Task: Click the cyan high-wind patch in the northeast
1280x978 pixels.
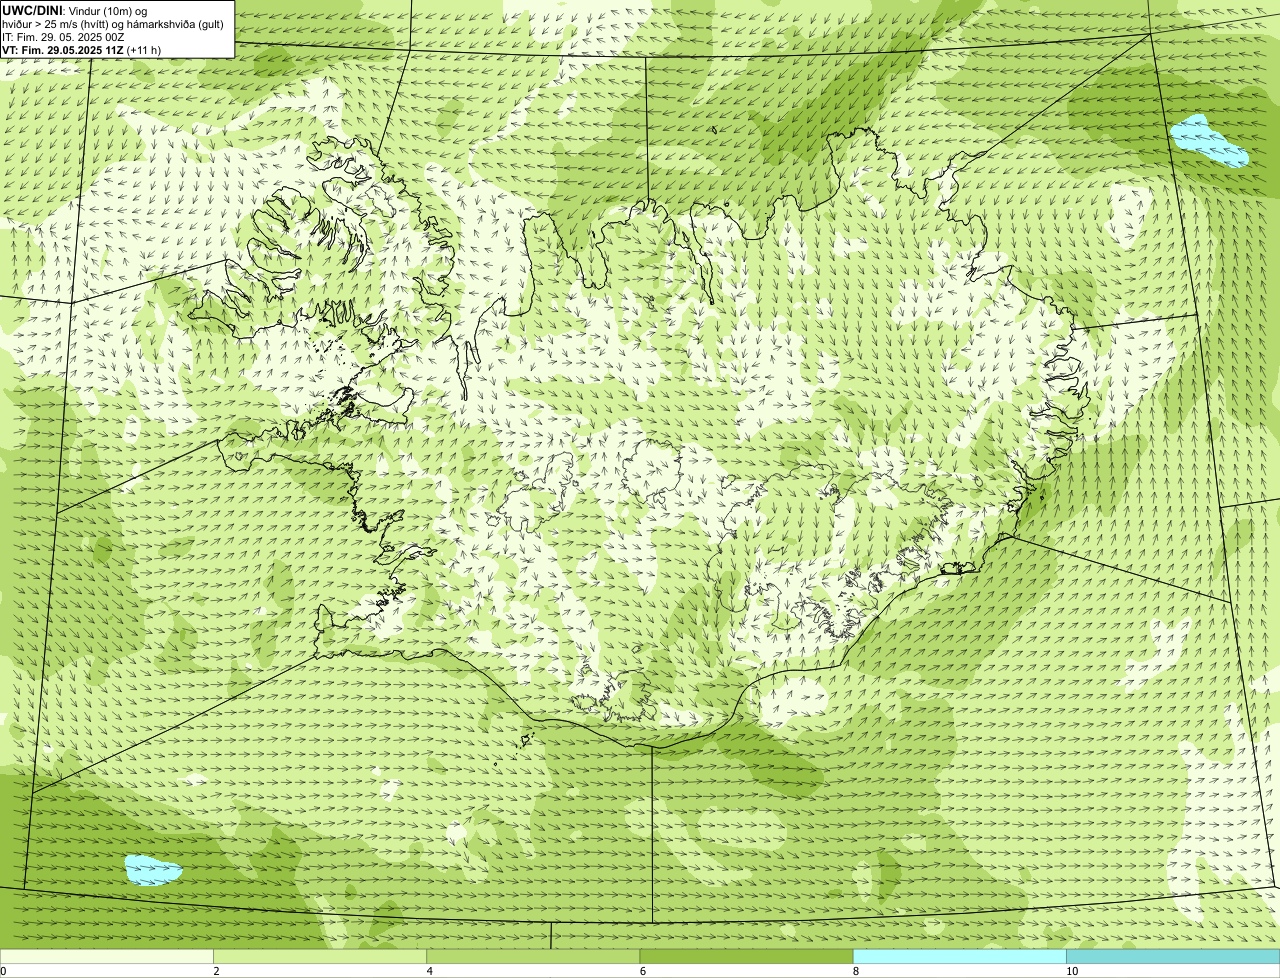Action: pyautogui.click(x=1210, y=141)
